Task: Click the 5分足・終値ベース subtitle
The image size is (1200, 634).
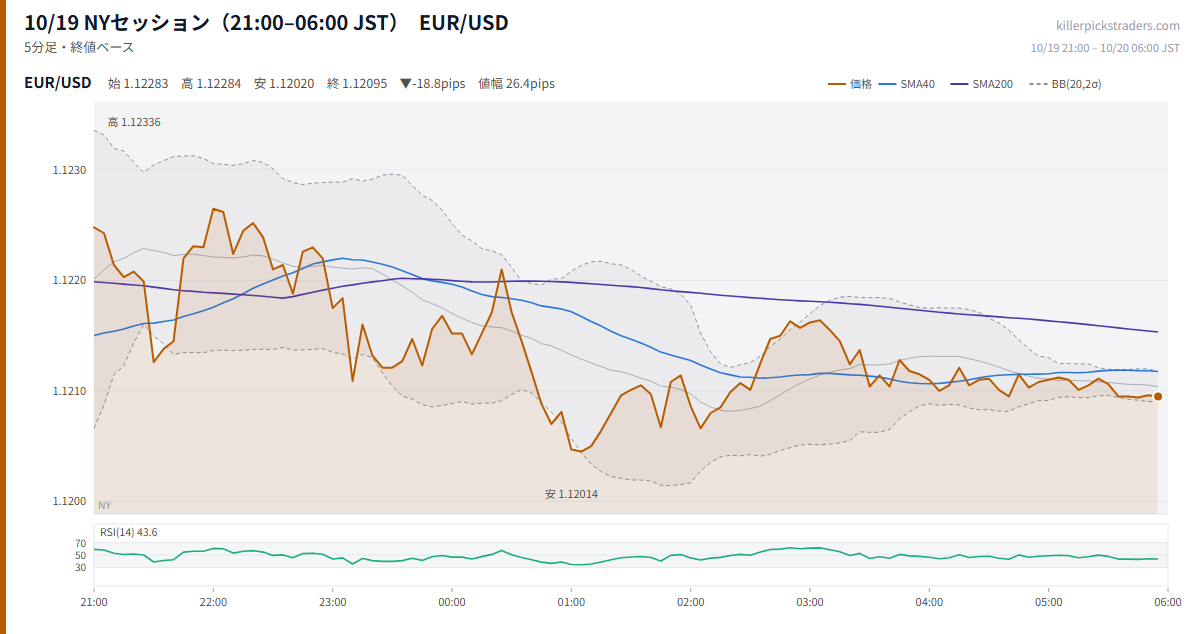Action: click(x=79, y=47)
